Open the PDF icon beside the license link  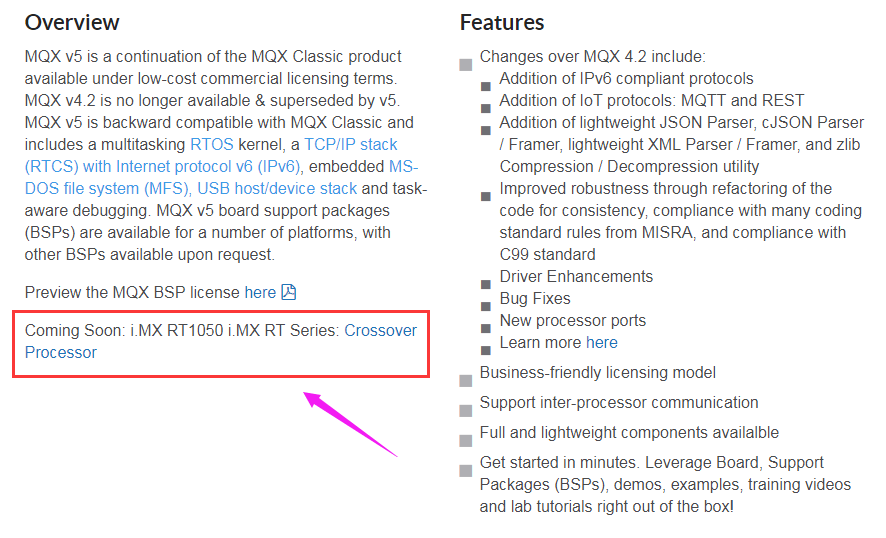click(x=289, y=292)
